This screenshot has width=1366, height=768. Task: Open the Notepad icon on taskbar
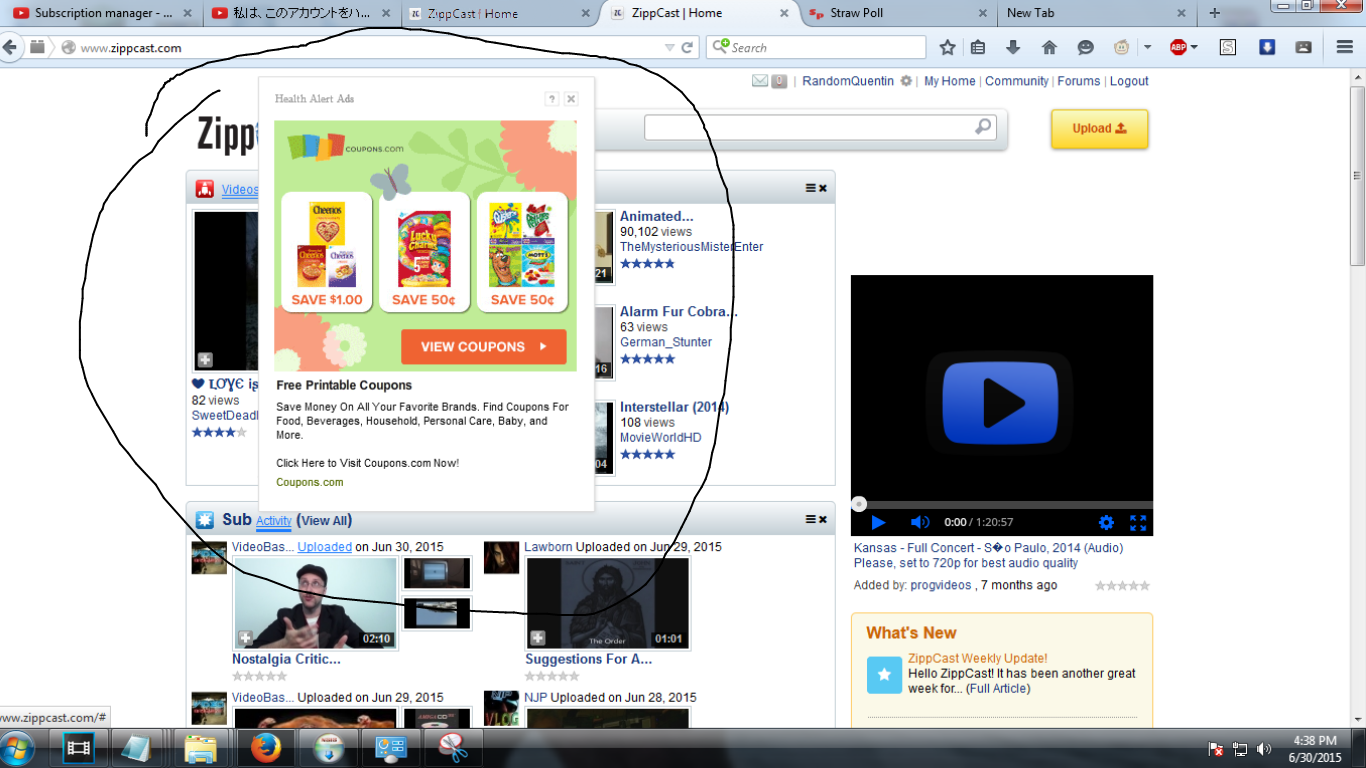[x=135, y=748]
